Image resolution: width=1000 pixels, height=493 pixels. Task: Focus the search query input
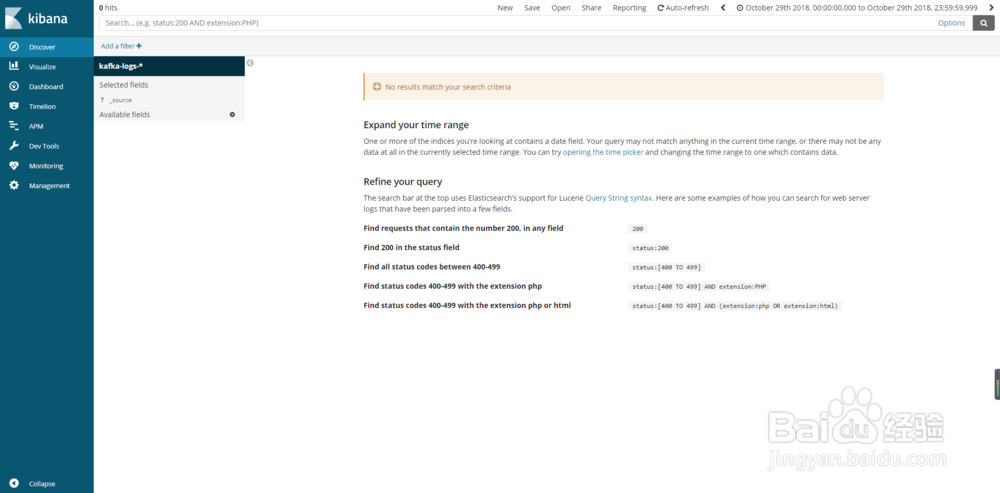coord(517,23)
